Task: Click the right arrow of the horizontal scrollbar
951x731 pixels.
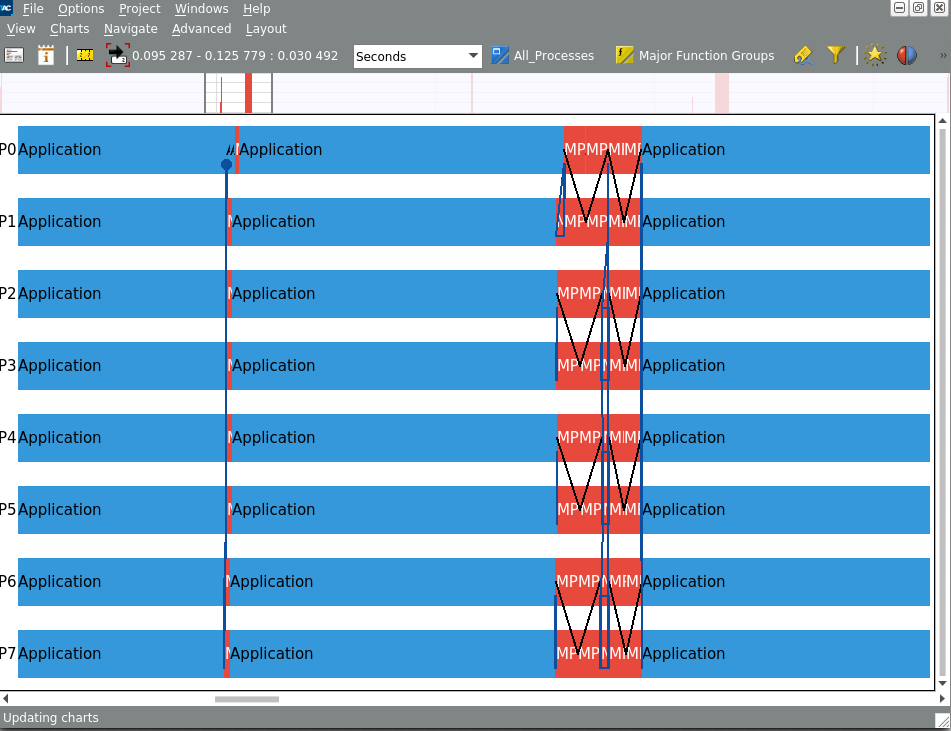Action: [942, 699]
